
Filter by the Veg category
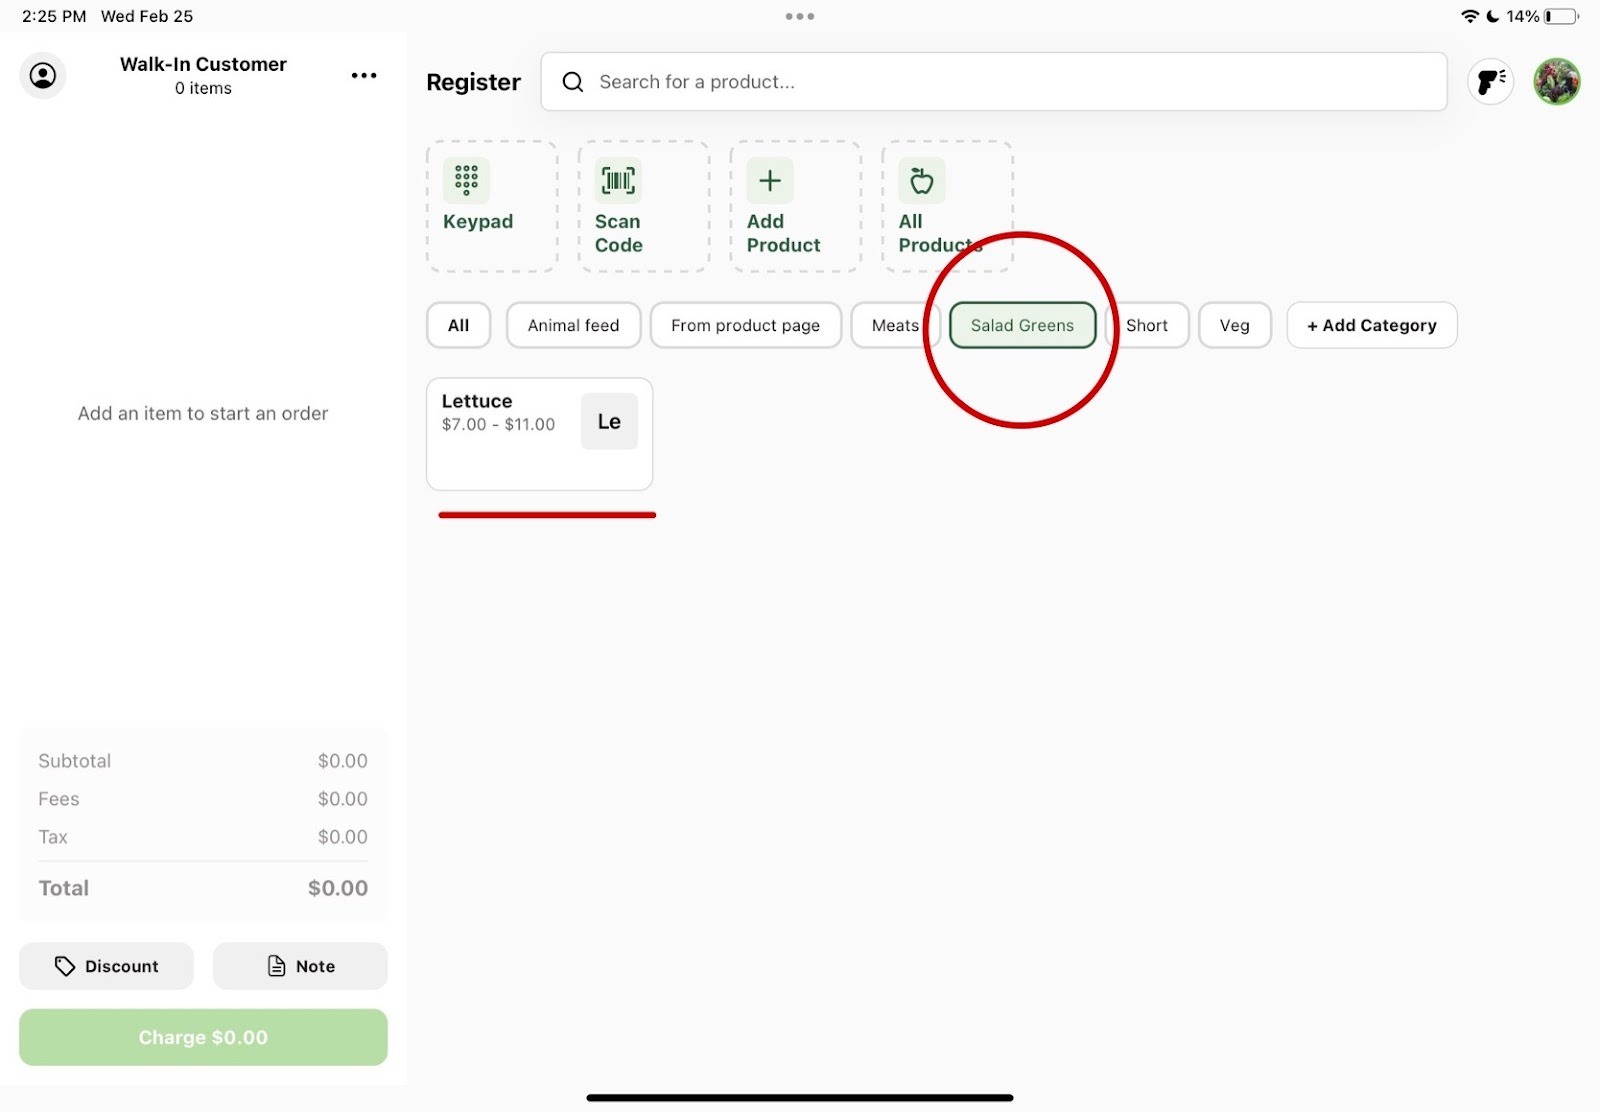(x=1234, y=326)
